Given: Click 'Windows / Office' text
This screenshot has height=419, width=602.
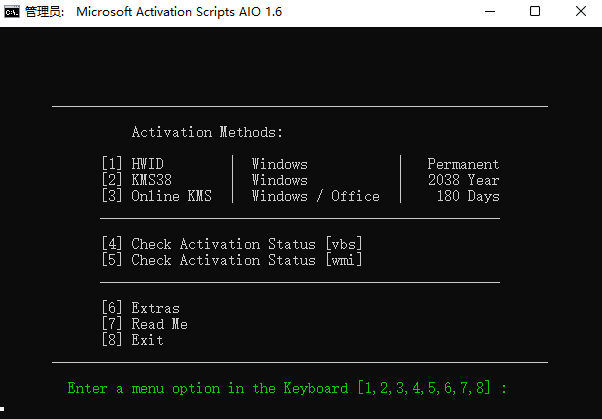Looking at the screenshot, I should tap(316, 196).
